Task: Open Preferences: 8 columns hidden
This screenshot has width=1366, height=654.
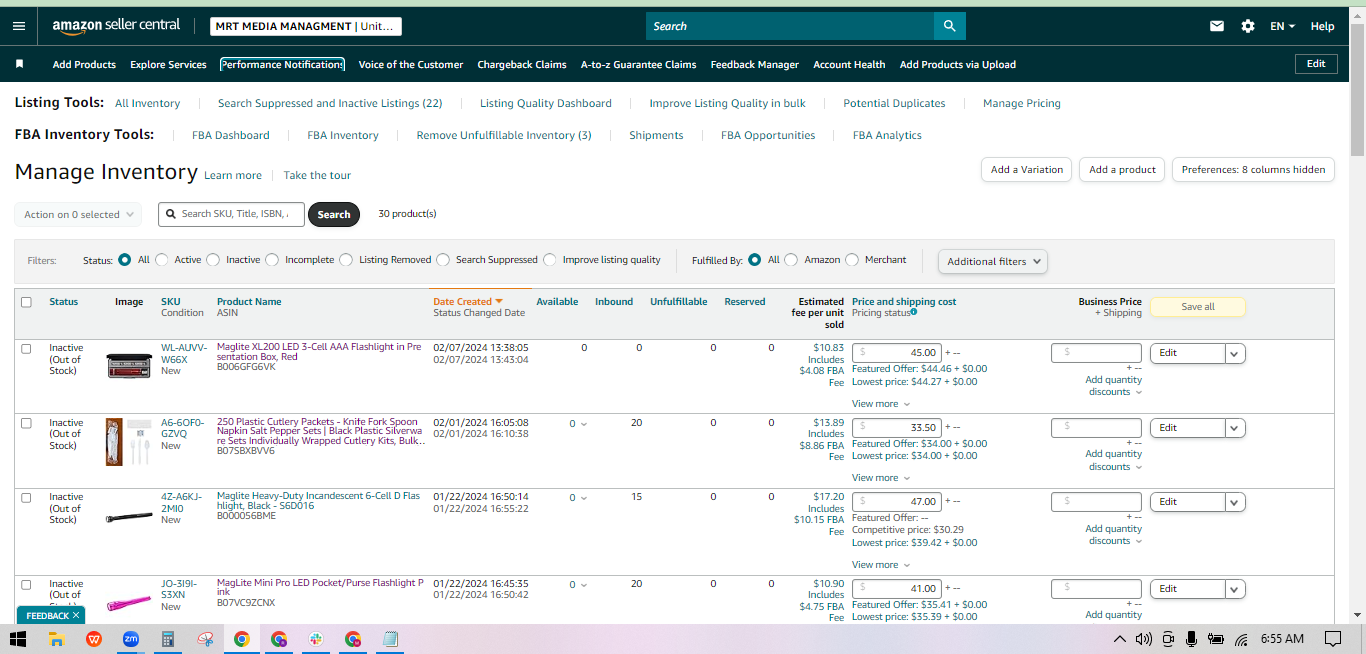Action: (1254, 170)
